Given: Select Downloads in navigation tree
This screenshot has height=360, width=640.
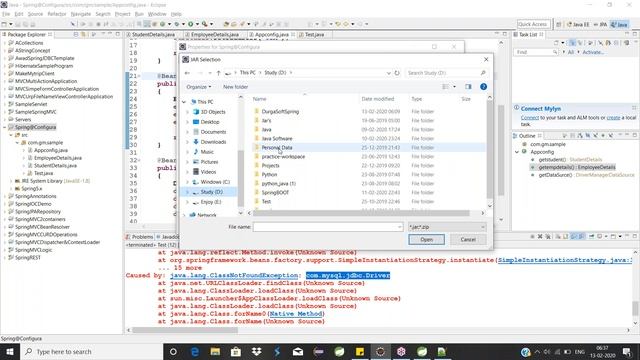Looking at the screenshot, I should click(x=213, y=142).
